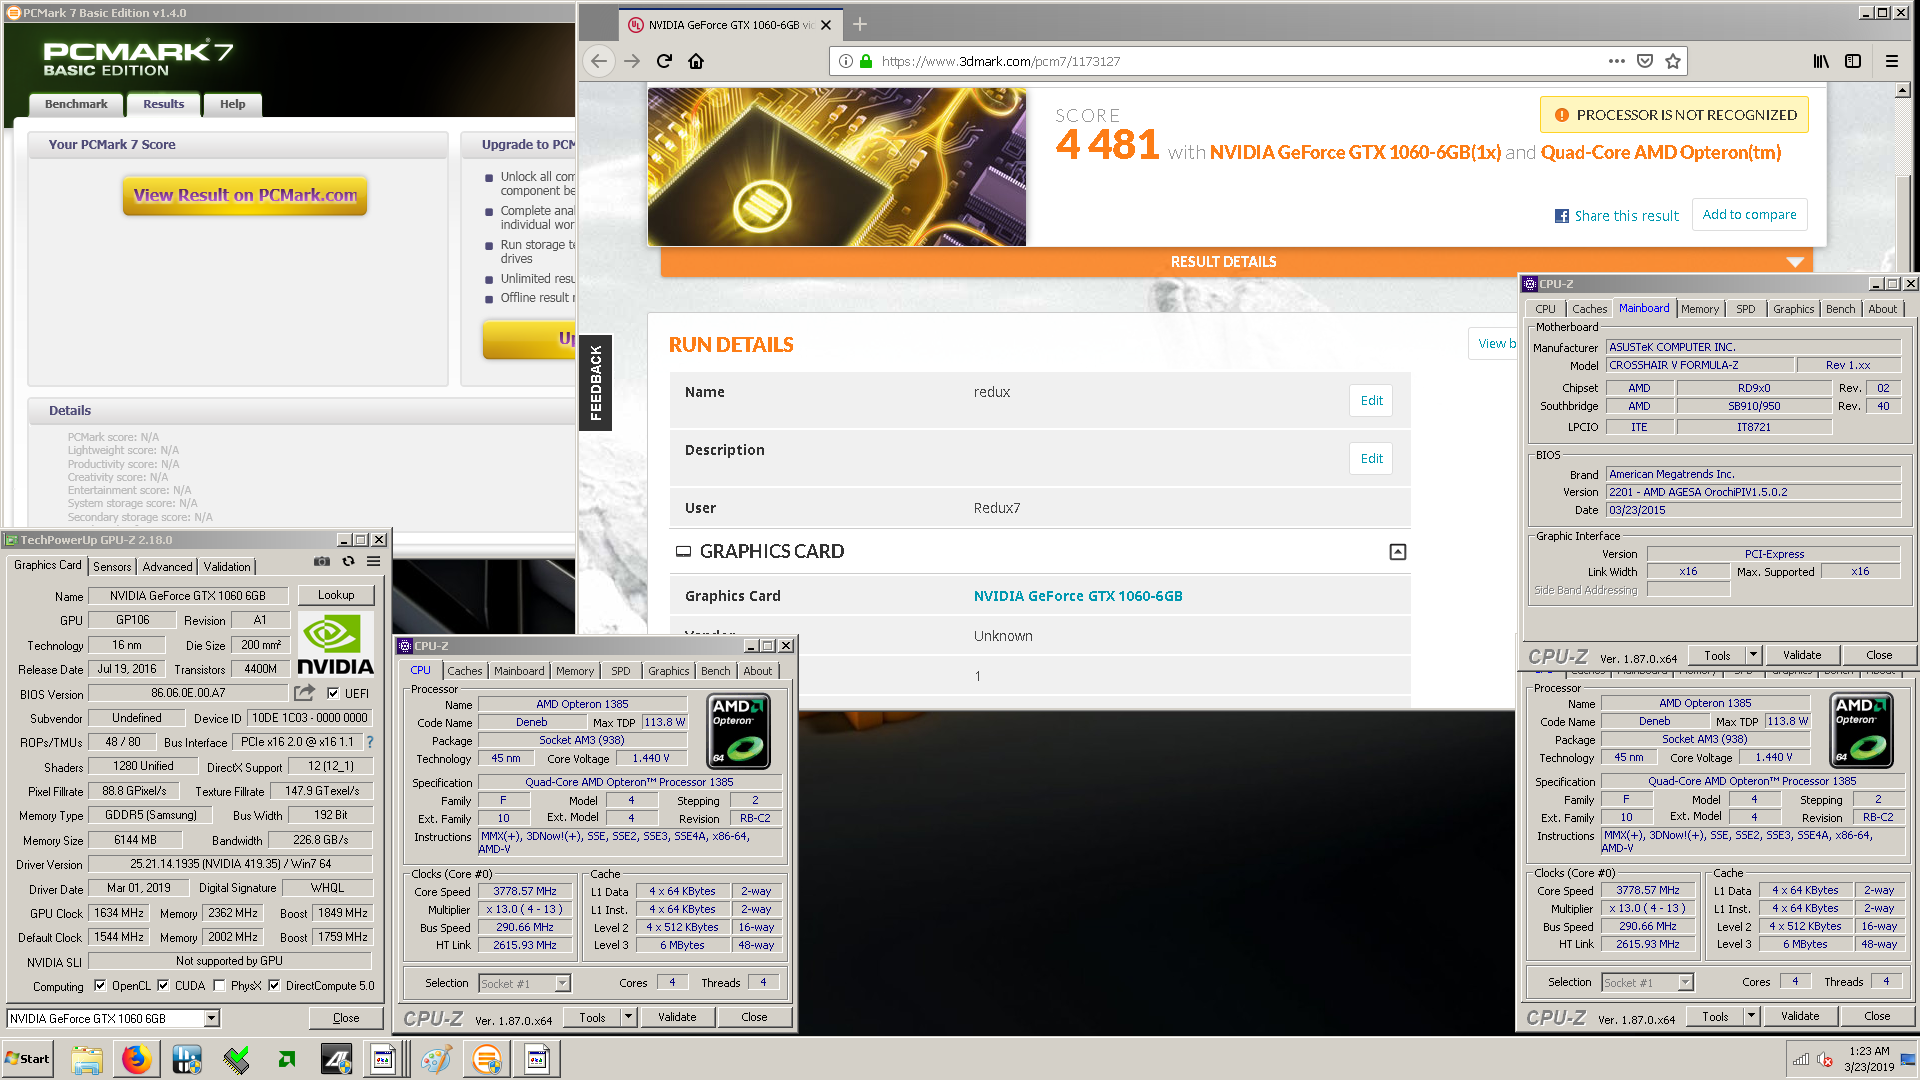Take a GPU-Z screenshot with camera icon

(x=321, y=562)
